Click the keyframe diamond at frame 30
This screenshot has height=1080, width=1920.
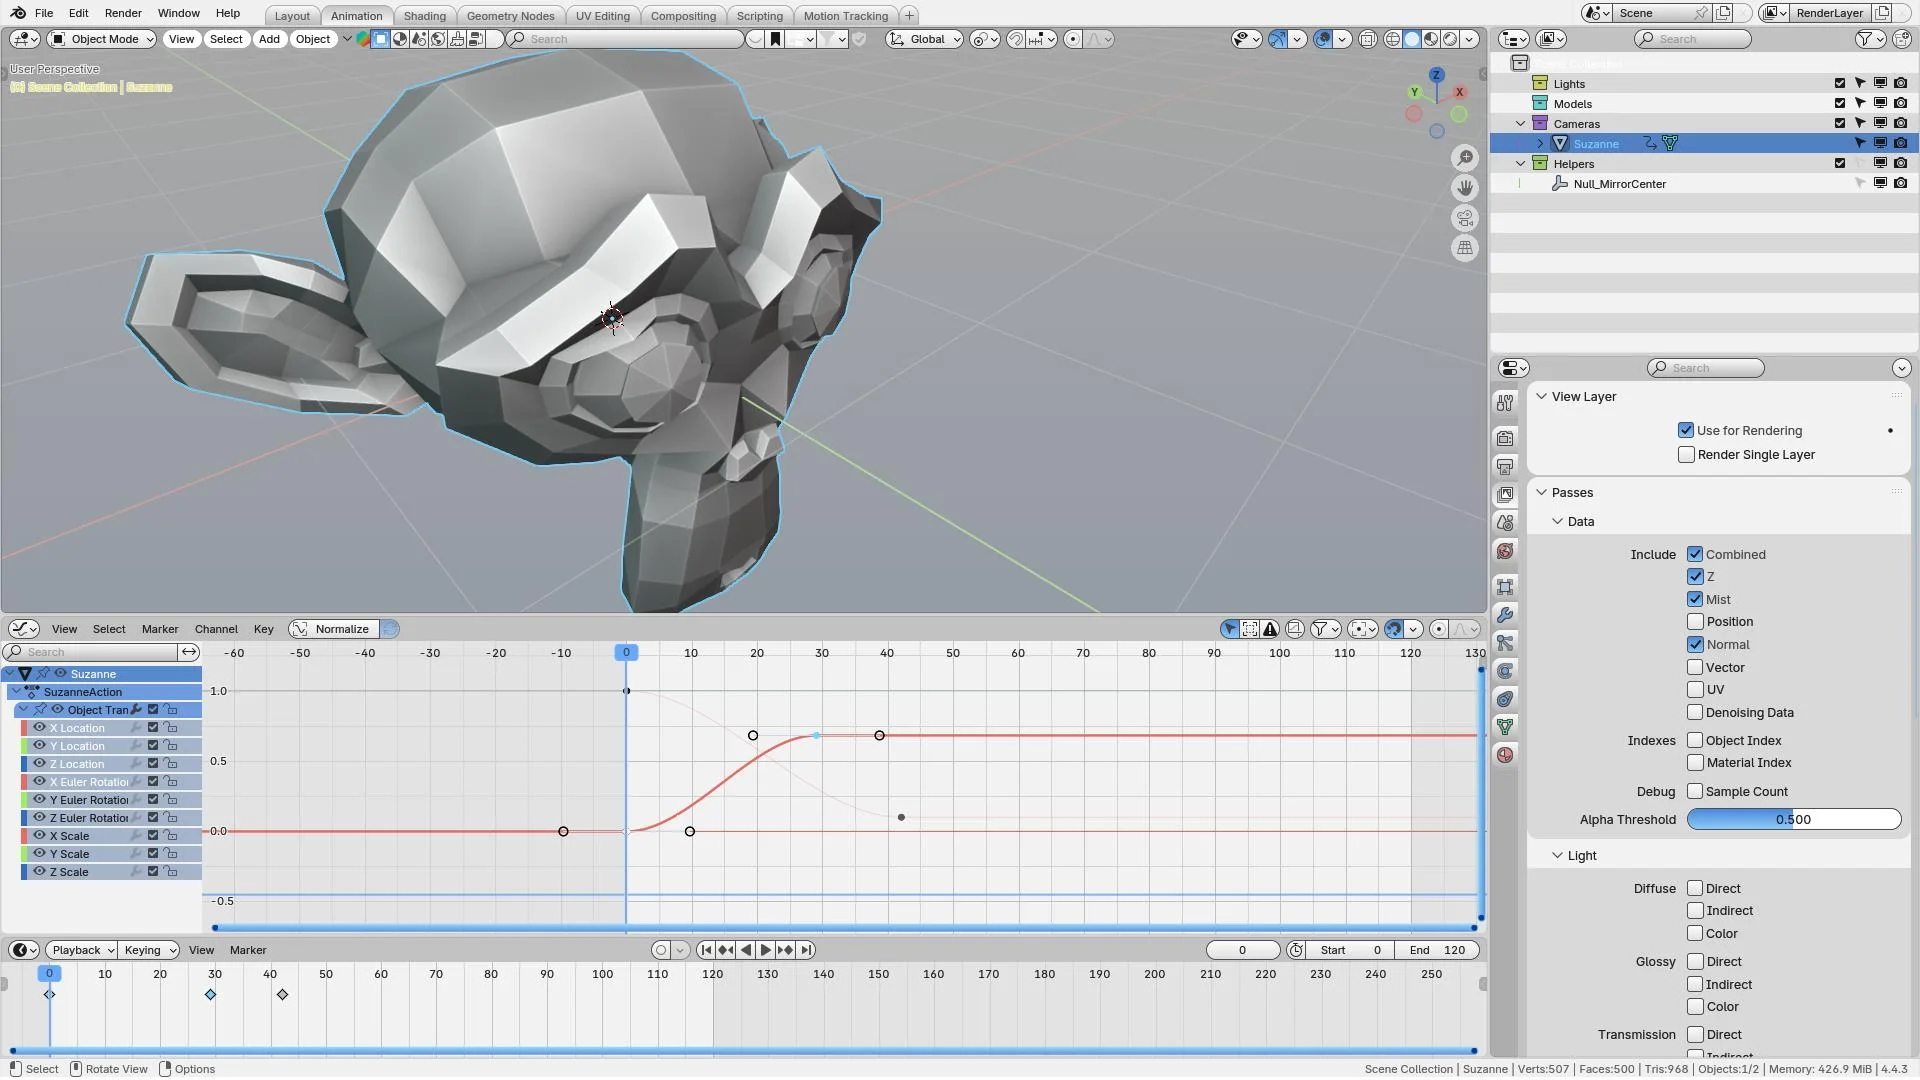coord(210,995)
